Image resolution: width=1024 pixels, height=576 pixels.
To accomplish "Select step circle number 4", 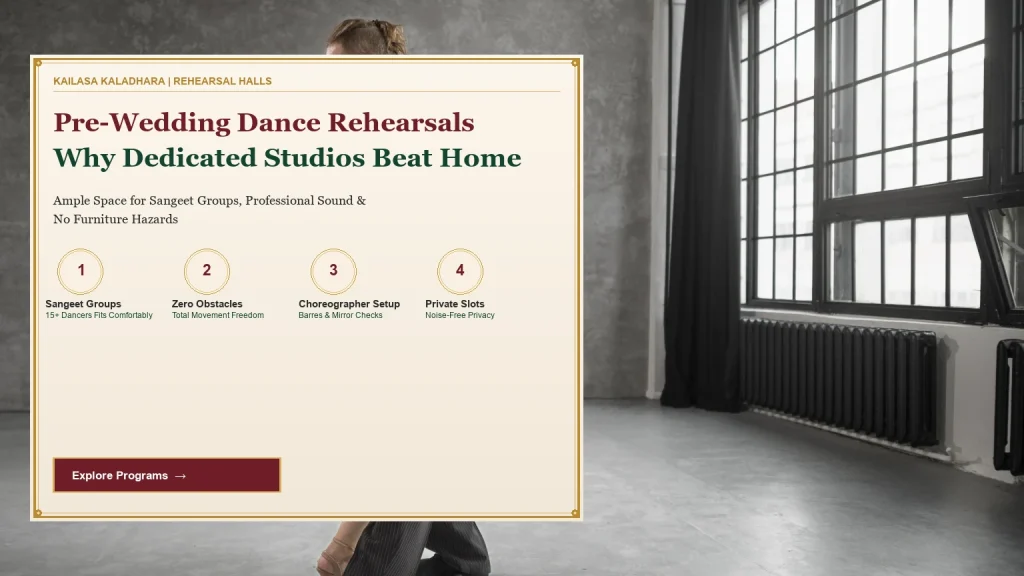I will [460, 271].
